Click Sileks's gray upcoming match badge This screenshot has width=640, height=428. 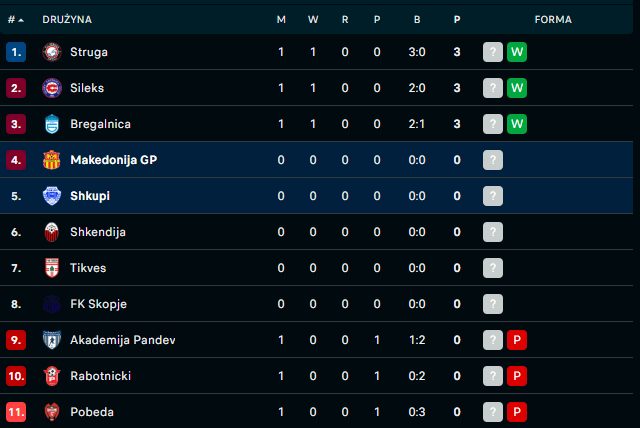(493, 88)
